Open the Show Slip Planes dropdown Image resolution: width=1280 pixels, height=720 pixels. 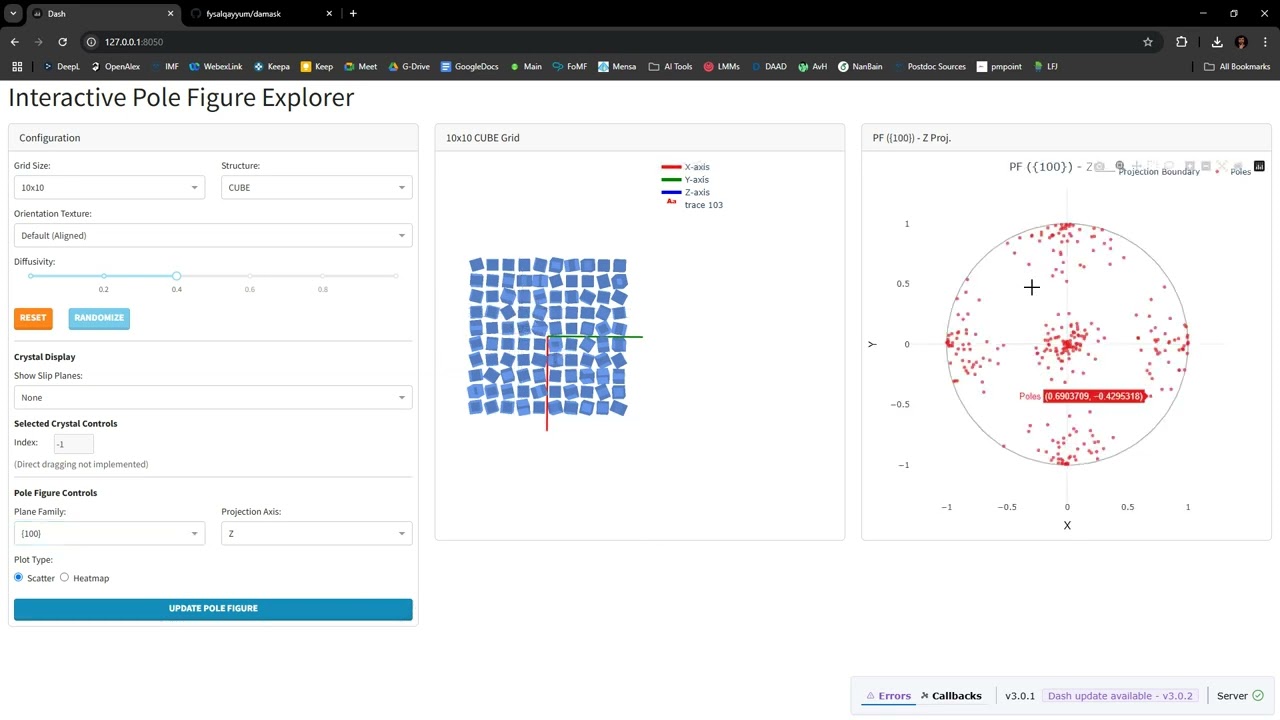213,398
